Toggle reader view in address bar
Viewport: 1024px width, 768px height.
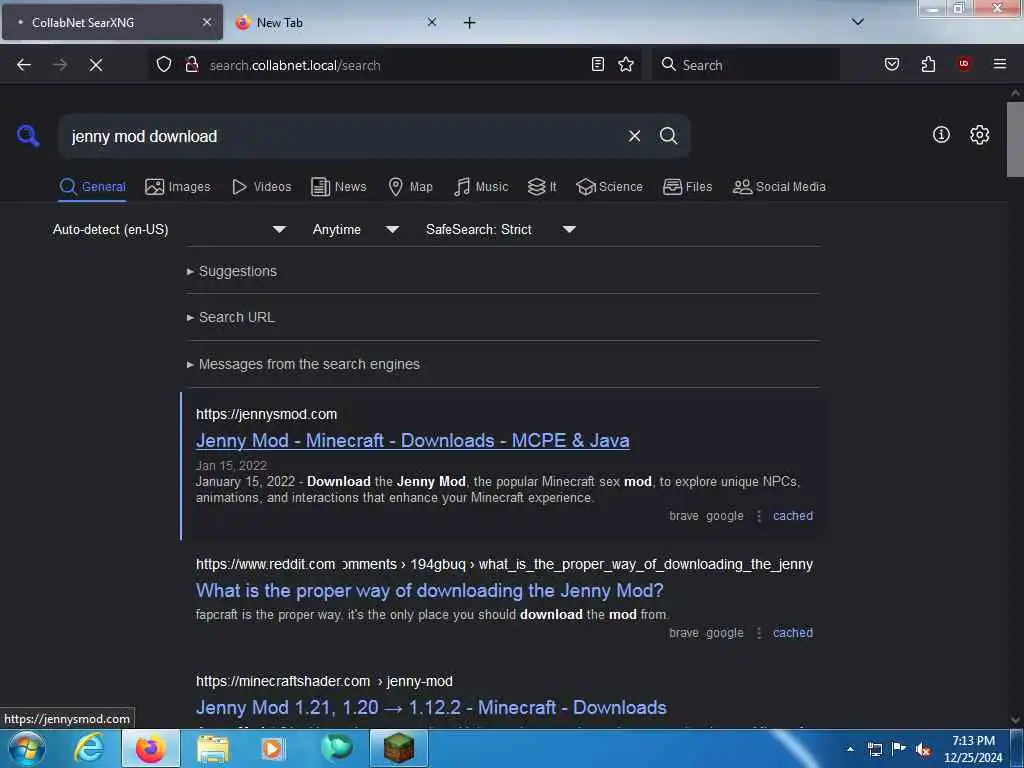coord(598,64)
